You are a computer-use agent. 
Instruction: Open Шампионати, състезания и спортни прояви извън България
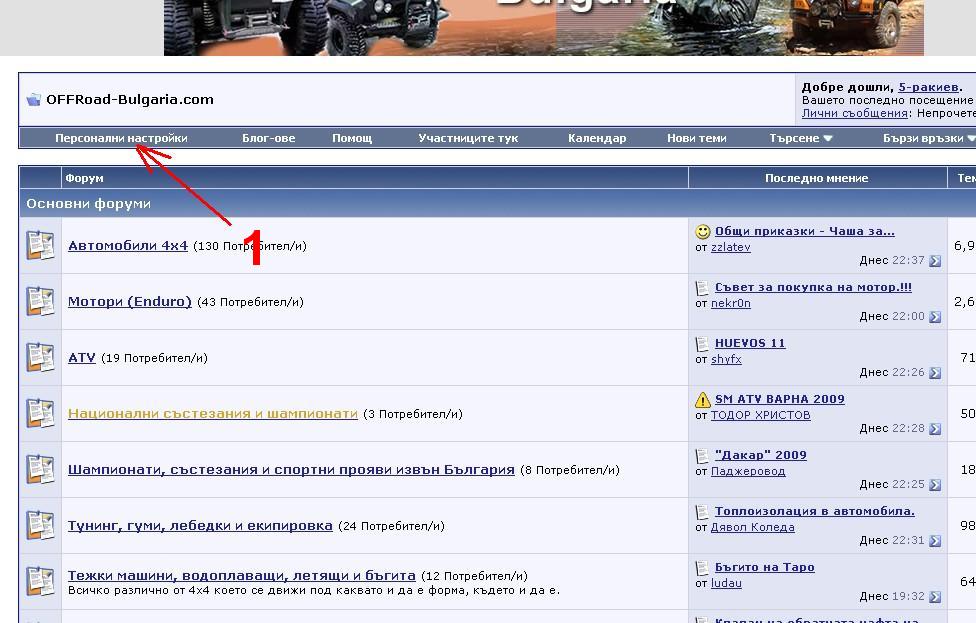point(291,470)
